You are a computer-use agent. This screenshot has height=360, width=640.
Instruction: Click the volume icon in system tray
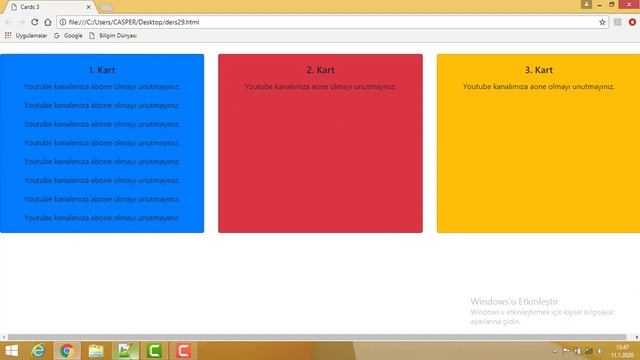(x=600, y=351)
